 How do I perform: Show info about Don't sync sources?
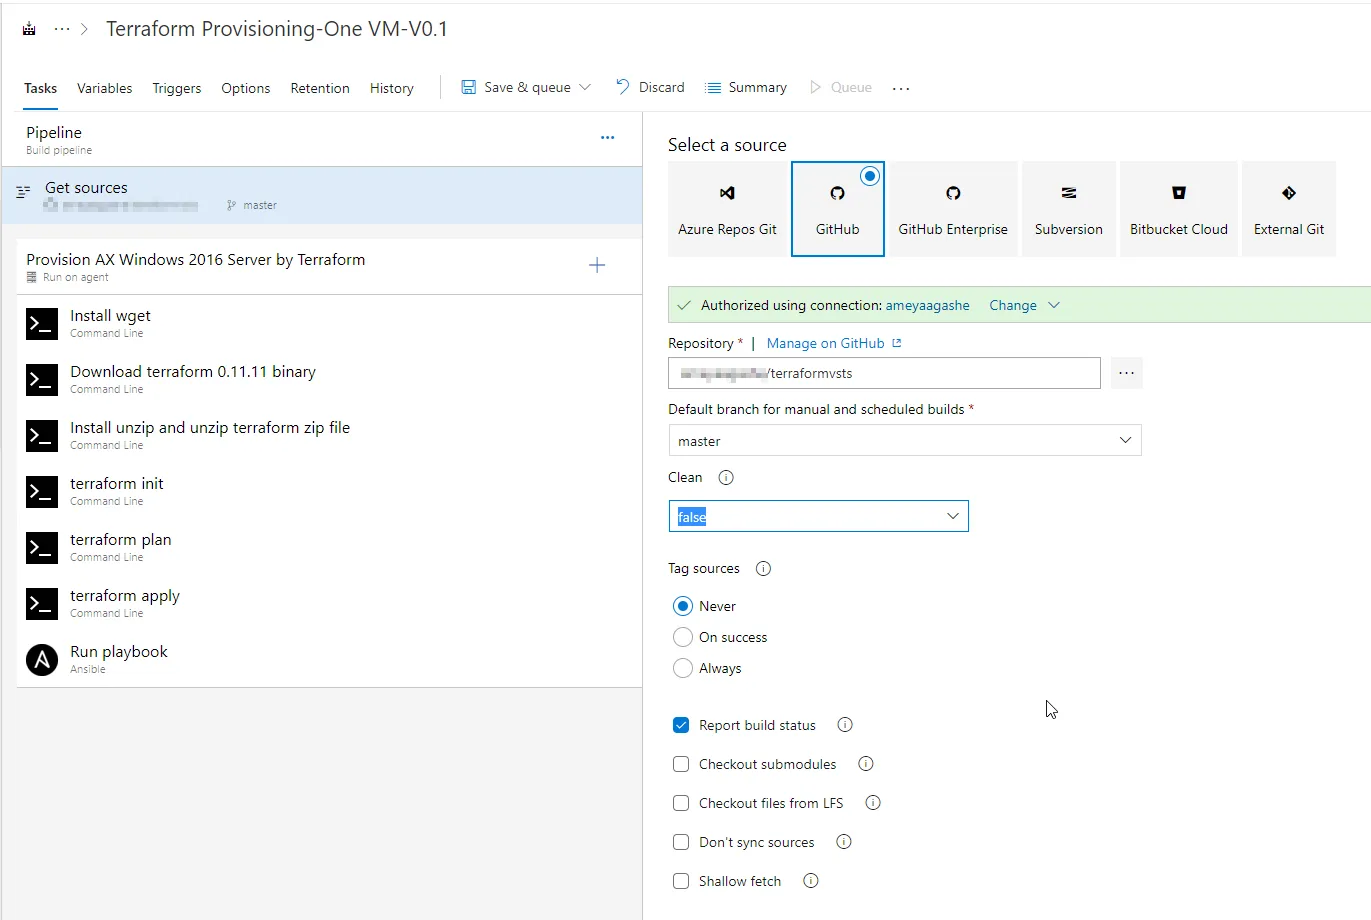coord(844,842)
